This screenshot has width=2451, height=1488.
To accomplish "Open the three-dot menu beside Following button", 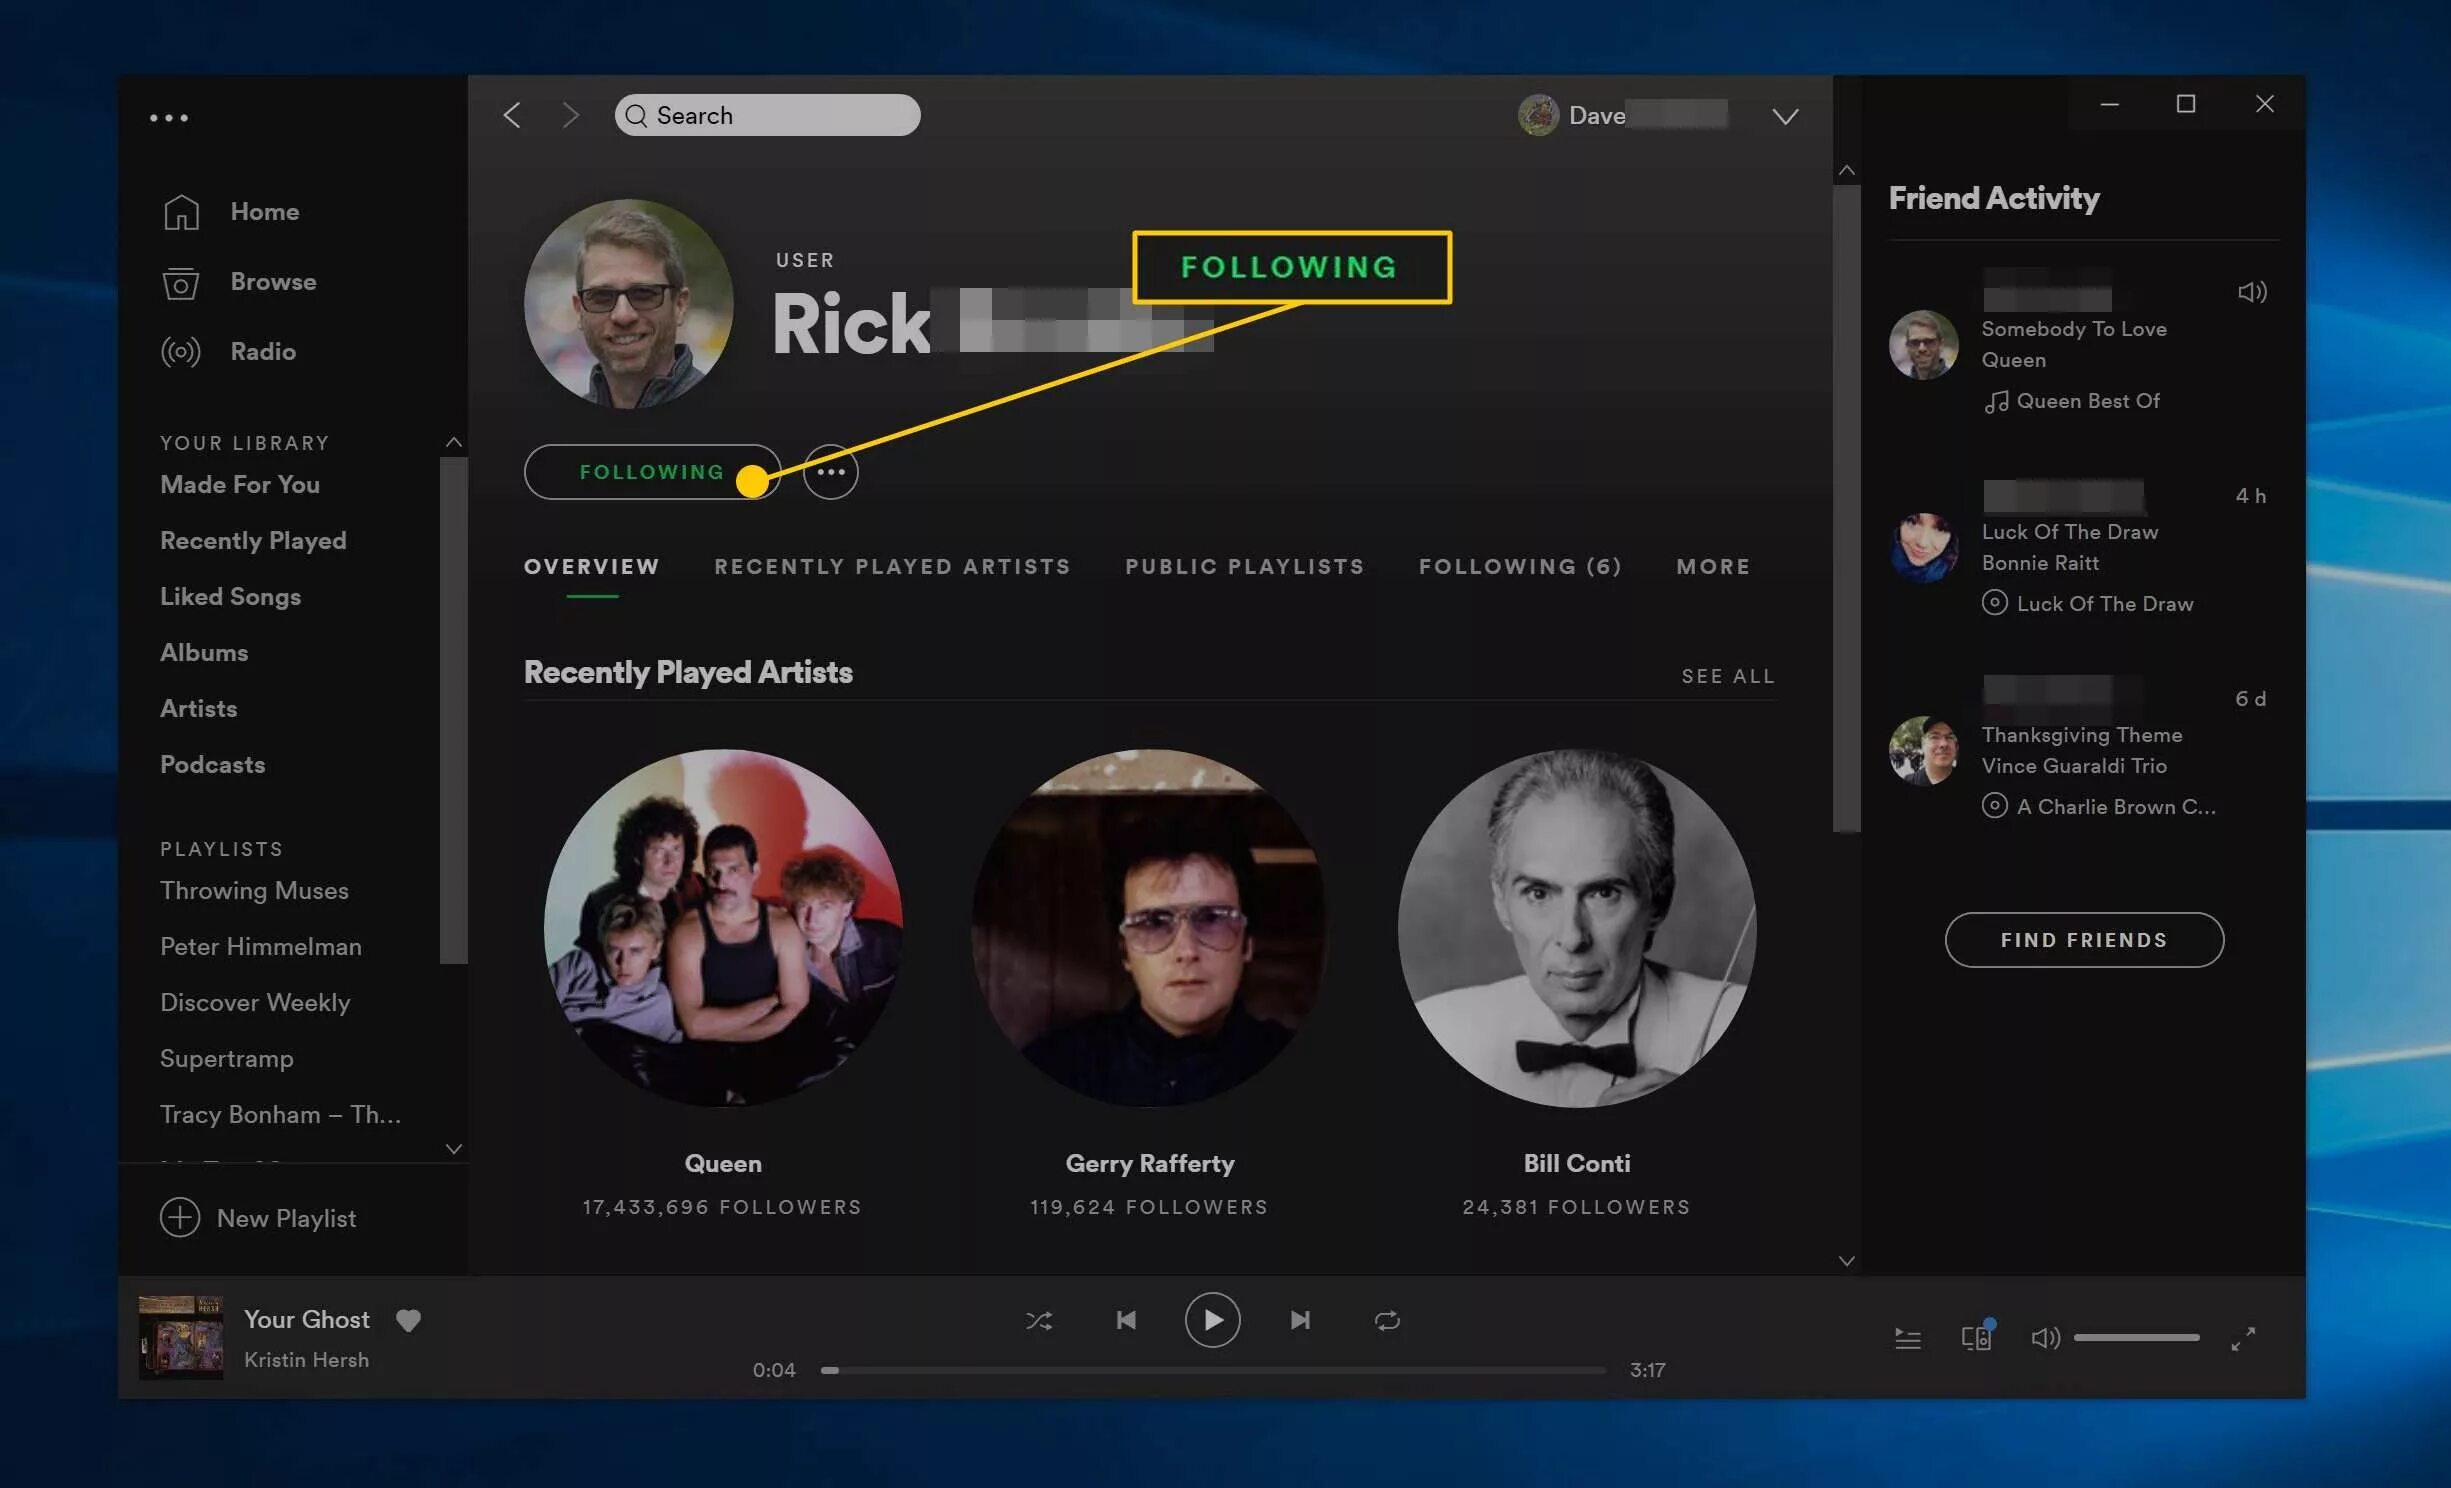I will 831,472.
